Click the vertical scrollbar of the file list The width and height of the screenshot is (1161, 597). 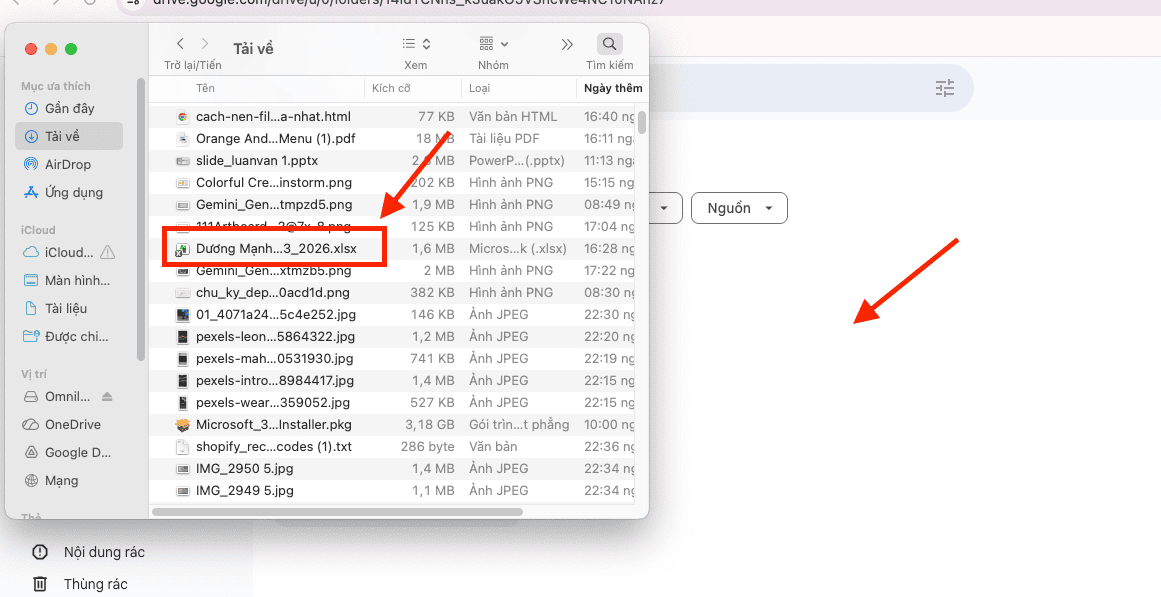(x=643, y=122)
